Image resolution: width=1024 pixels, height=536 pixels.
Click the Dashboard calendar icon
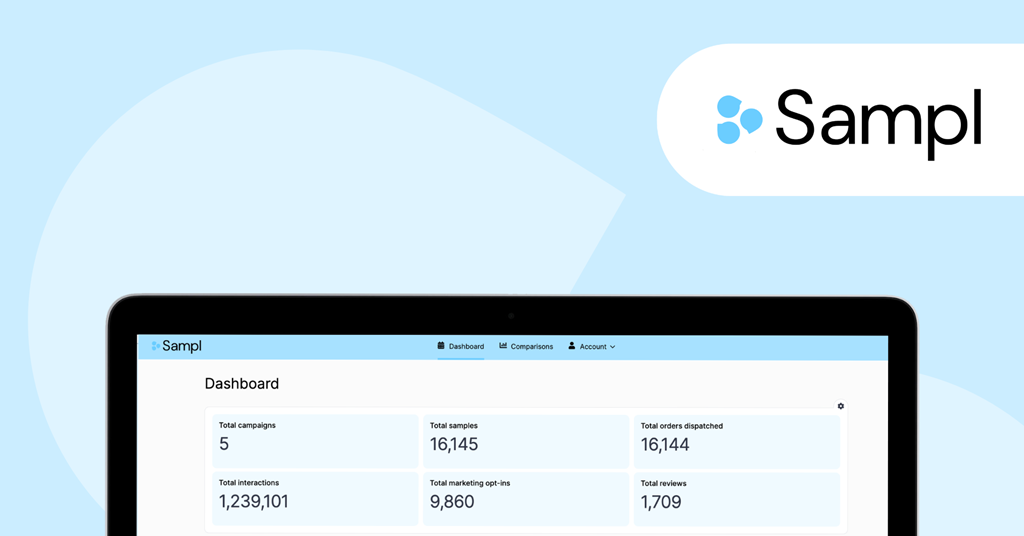441,346
